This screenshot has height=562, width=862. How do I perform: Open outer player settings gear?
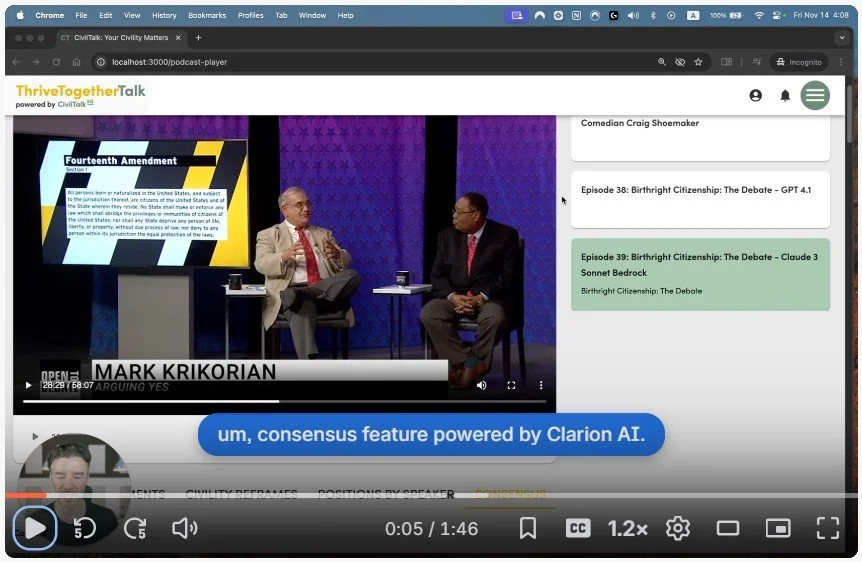678,528
